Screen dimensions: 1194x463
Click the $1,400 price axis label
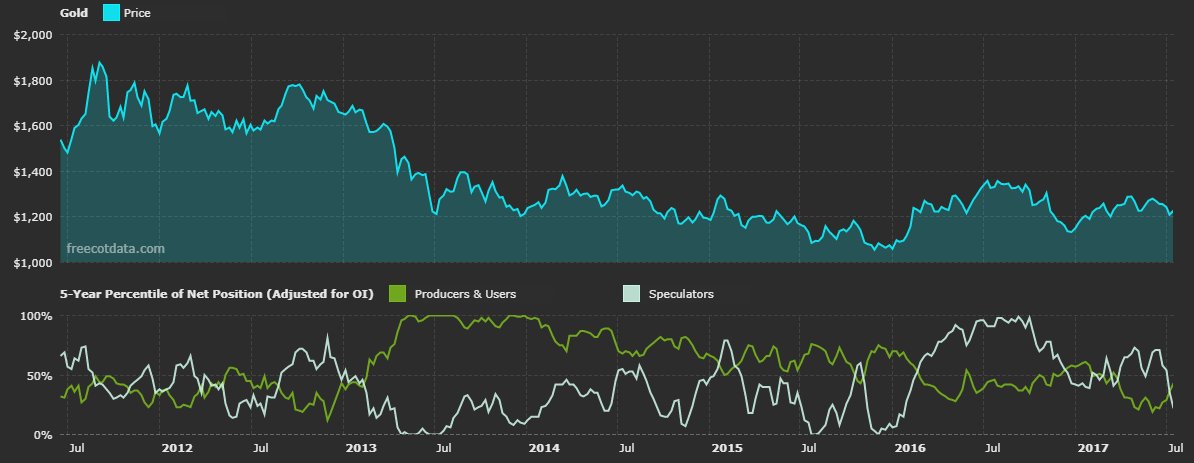33,172
